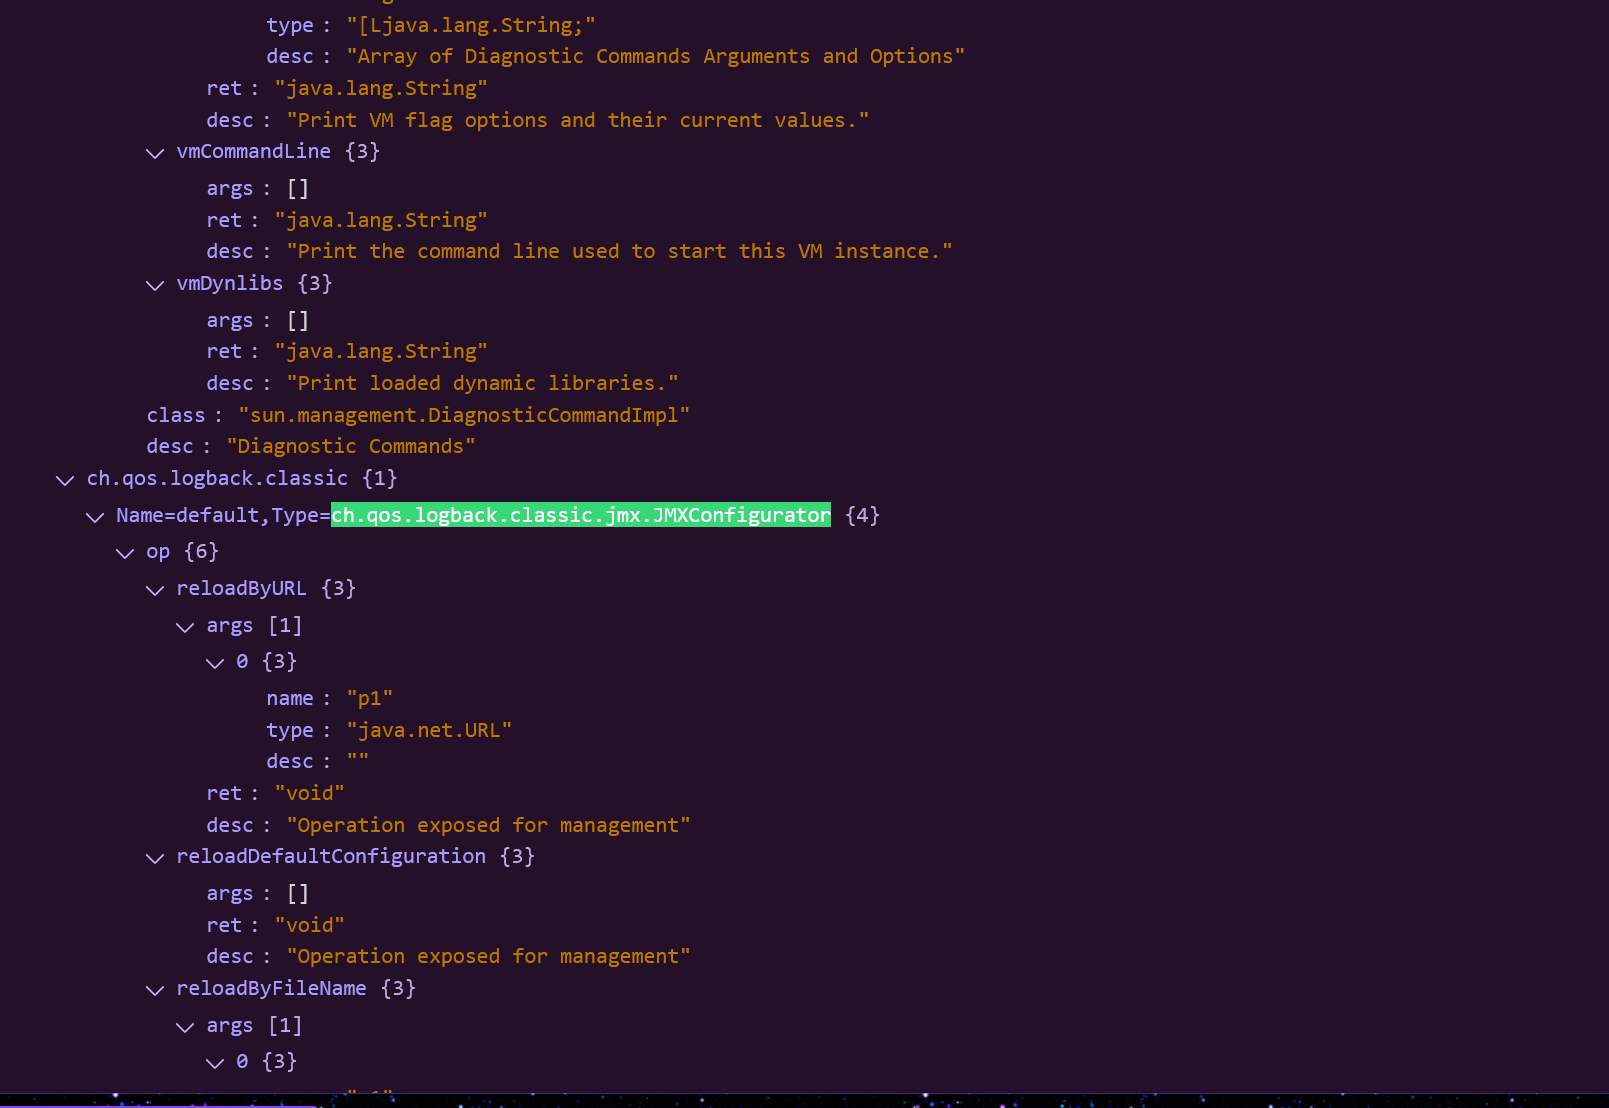Screen dimensions: 1609x1108
Task: Click the "[Ljava.lang.String;" type value
Action: click(471, 25)
